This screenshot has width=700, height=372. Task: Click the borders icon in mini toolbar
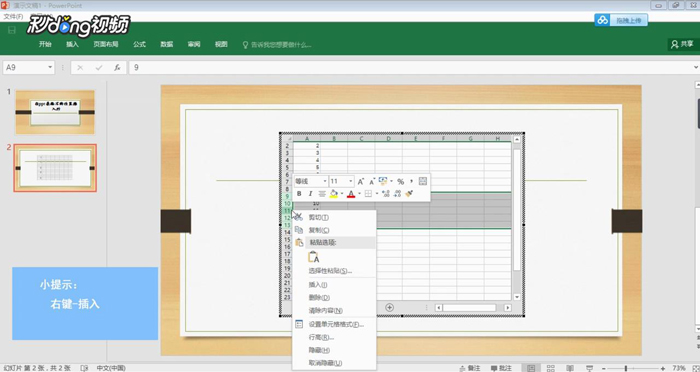pos(368,194)
